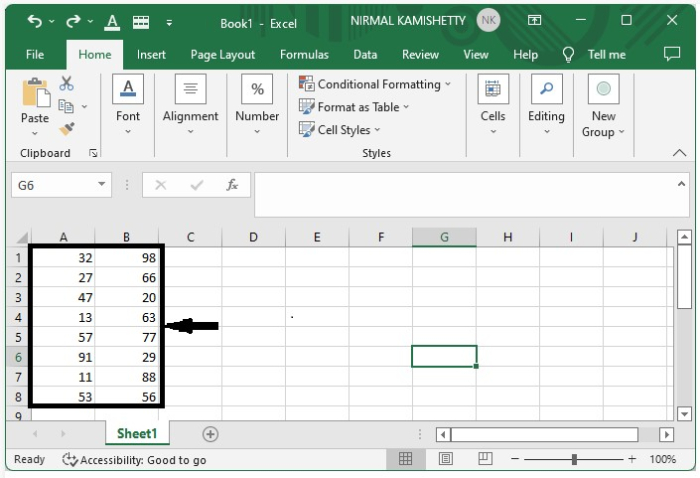Viewport: 700px width, 478px height.
Task: Select column G header
Action: click(x=444, y=237)
